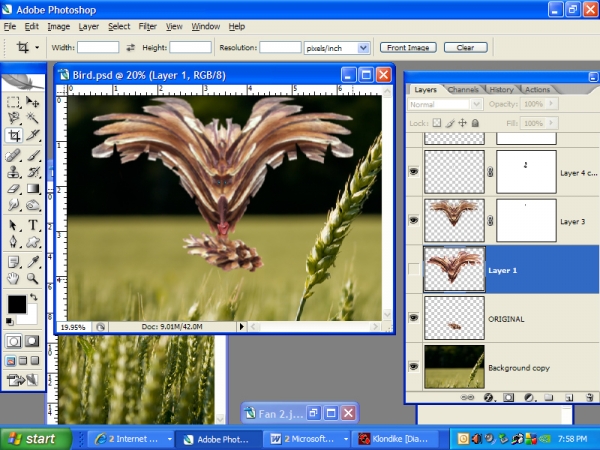Add layer style in Layers panel
The height and width of the screenshot is (450, 600).
click(488, 398)
